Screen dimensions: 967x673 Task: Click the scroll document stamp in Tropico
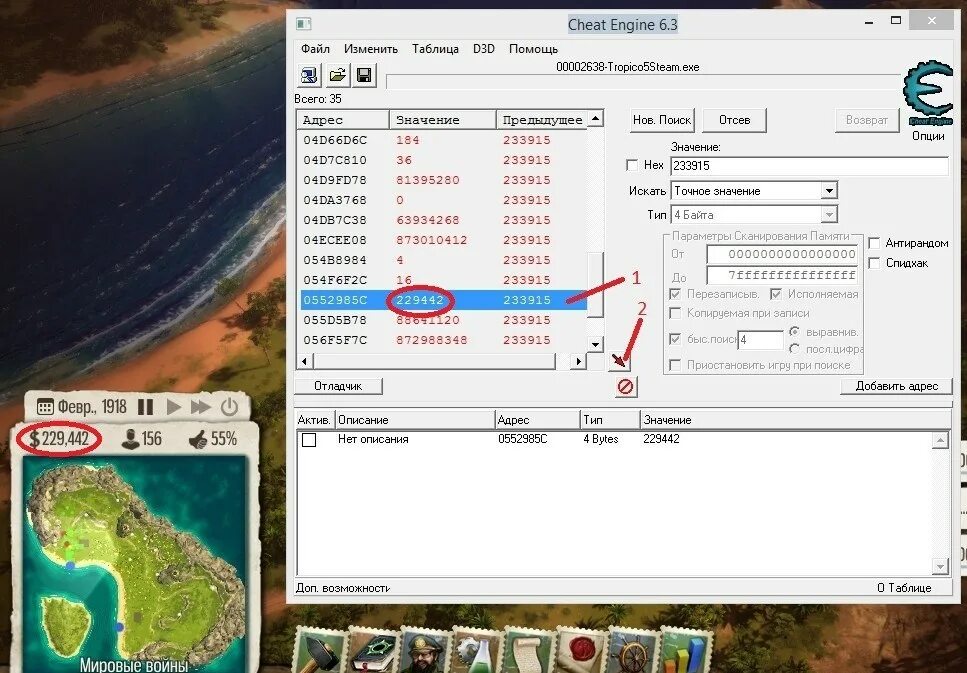pos(528,650)
